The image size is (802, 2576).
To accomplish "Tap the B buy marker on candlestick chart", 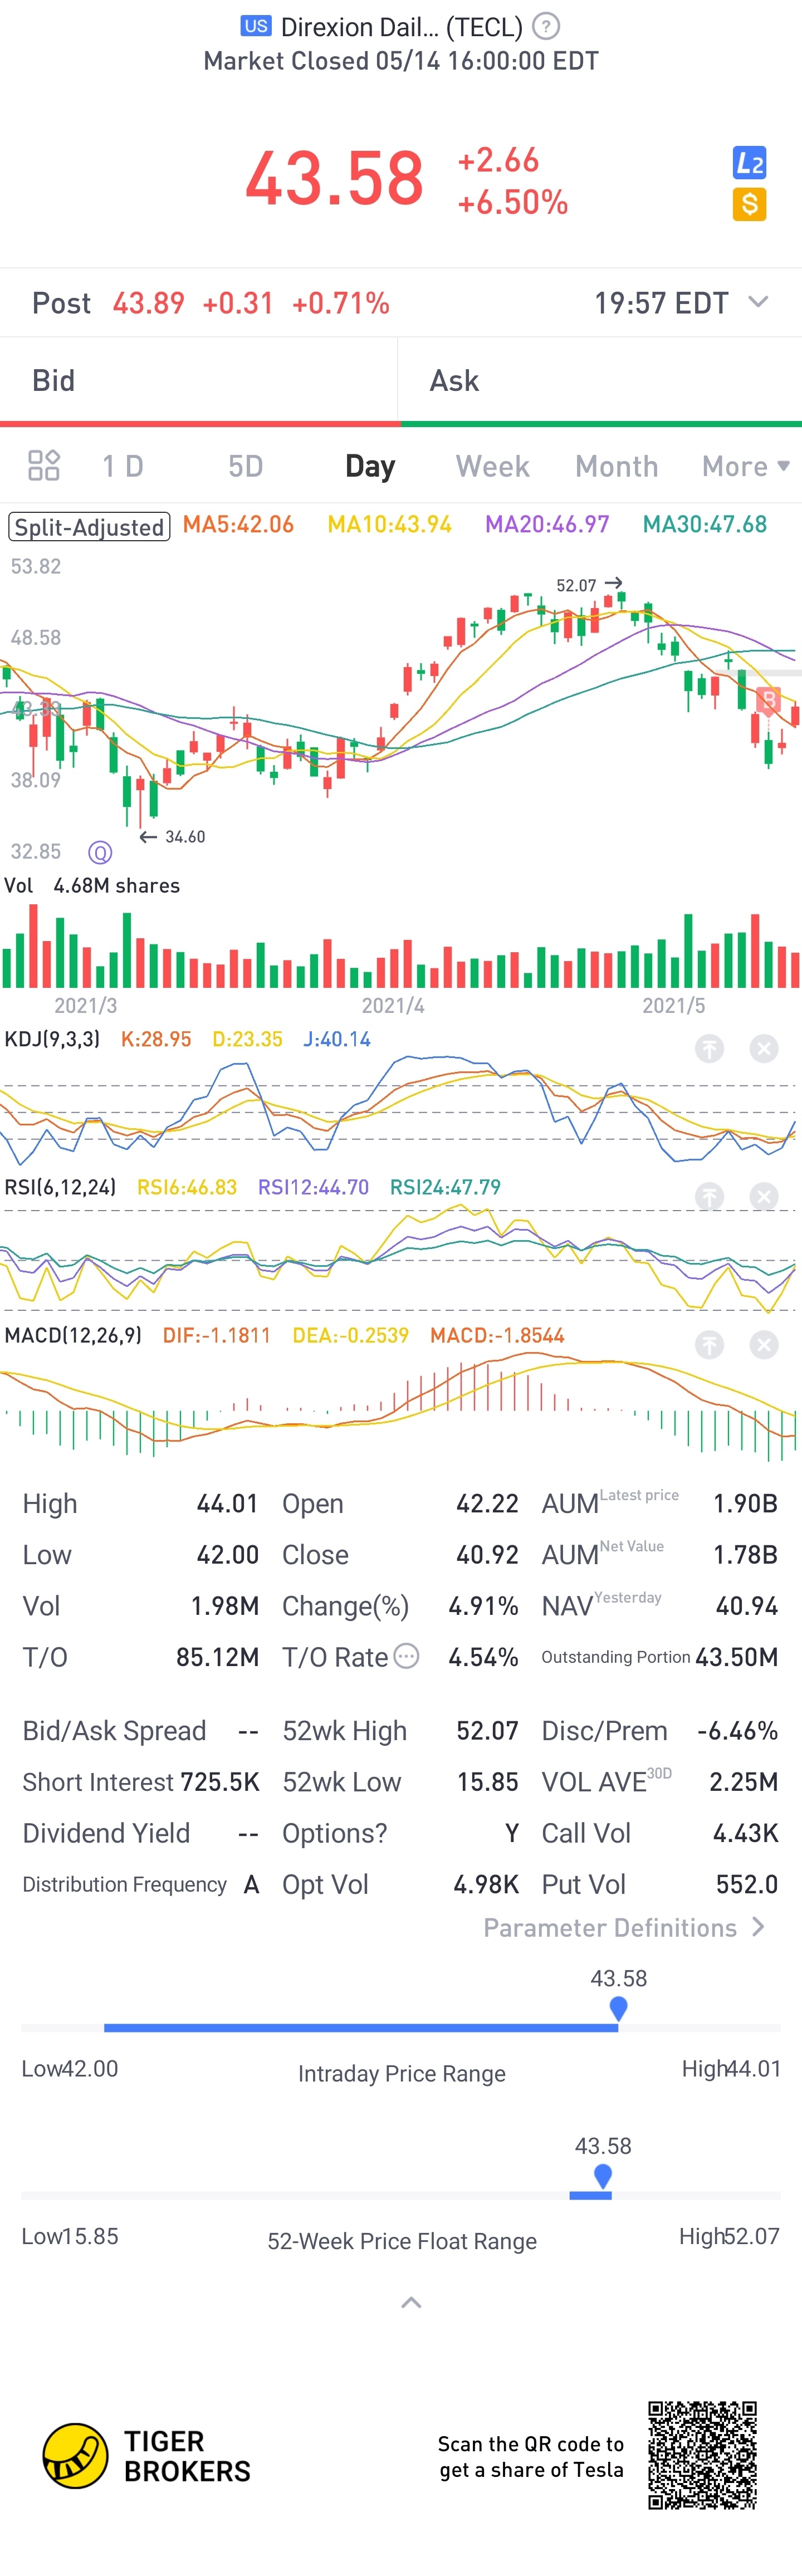I will coord(768,700).
